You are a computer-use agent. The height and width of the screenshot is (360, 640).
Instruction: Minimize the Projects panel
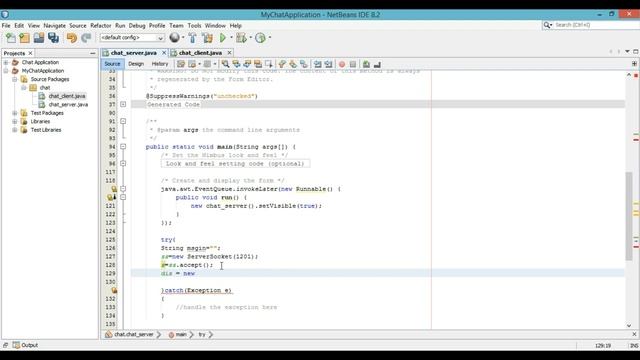tap(93, 53)
